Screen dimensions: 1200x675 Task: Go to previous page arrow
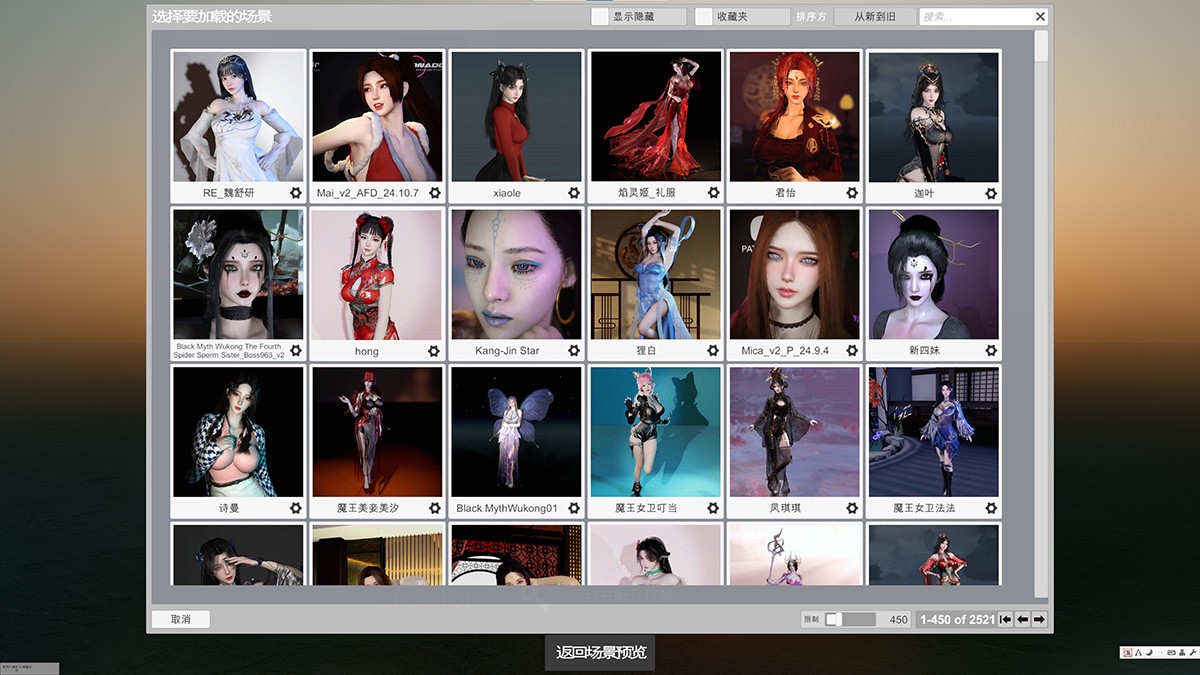coord(1023,620)
